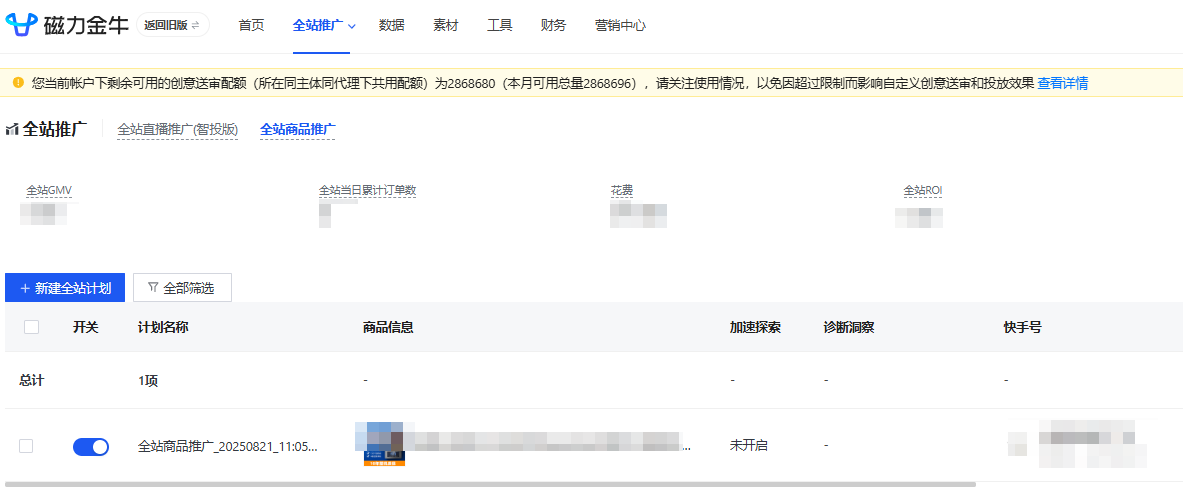The width and height of the screenshot is (1183, 488).
Task: Click the plus icon on 新建全站计划
Action: coord(24,288)
